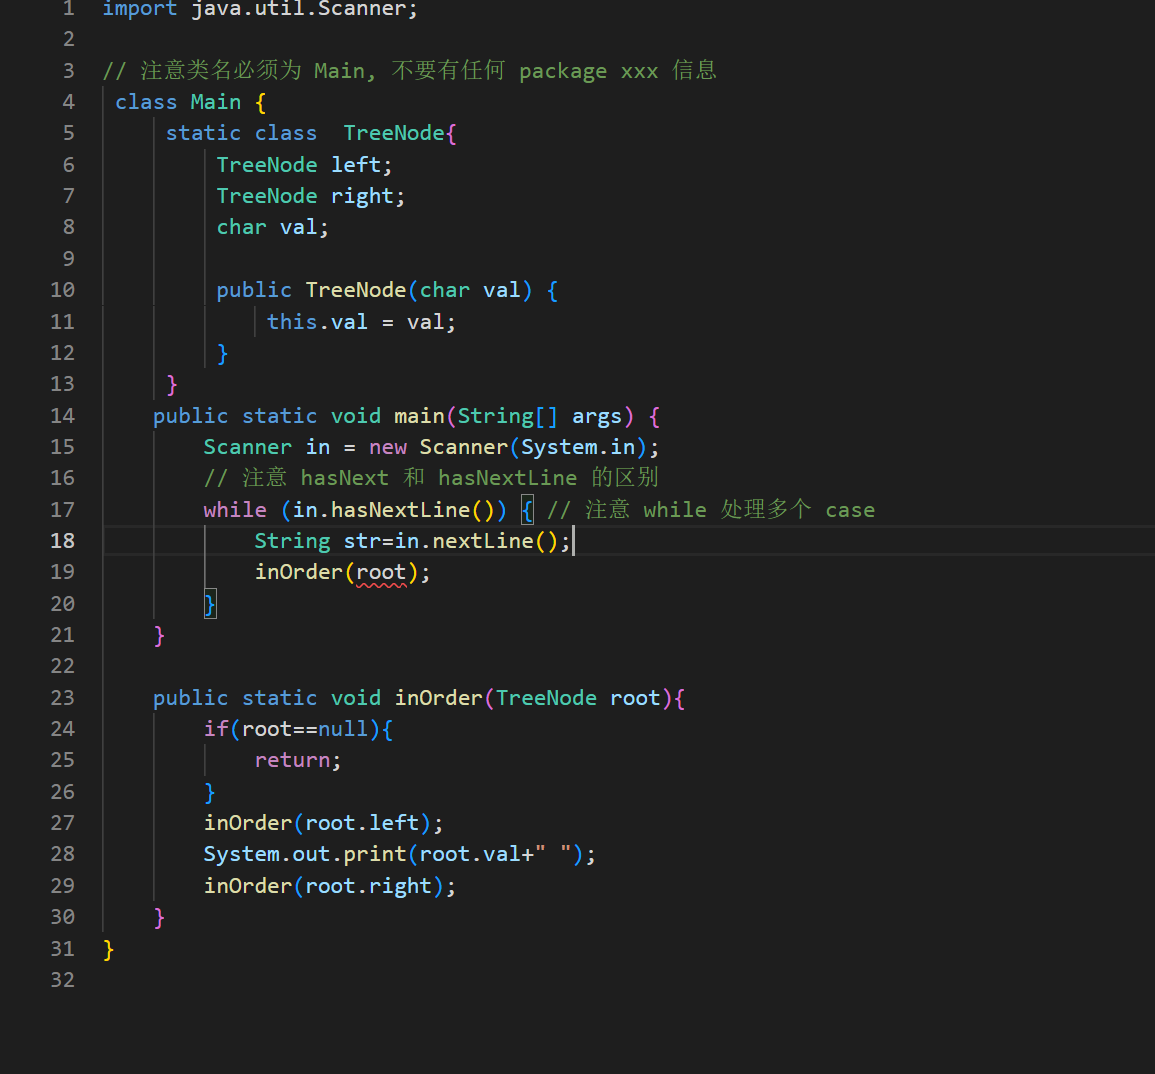Image resolution: width=1155 pixels, height=1074 pixels.
Task: Click the 'Main' class name on line 4
Action: 216,102
